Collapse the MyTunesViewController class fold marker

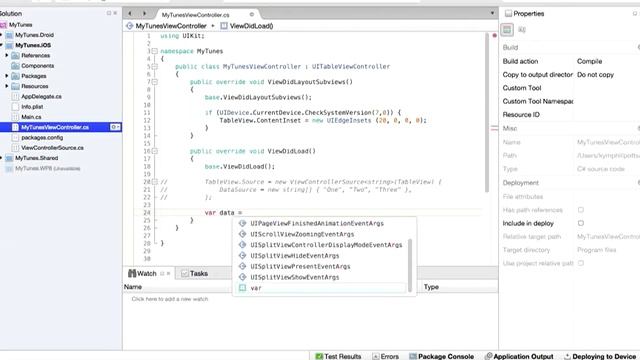coord(155,67)
